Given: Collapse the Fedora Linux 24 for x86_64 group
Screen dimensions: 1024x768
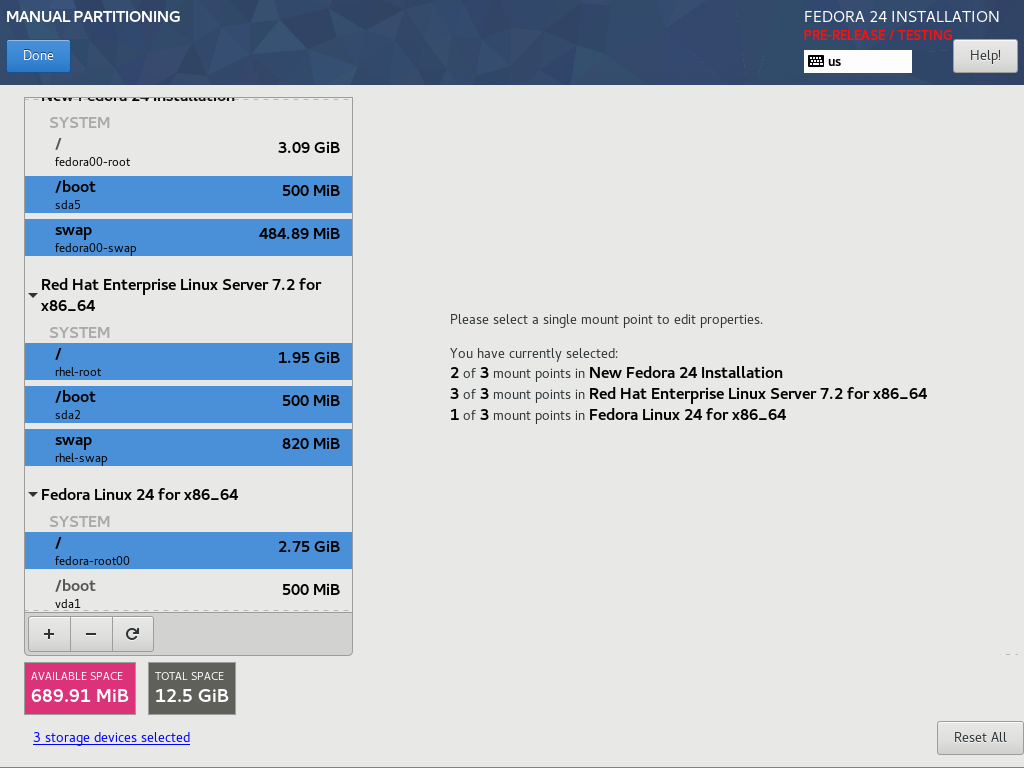Looking at the screenshot, I should pyautogui.click(x=33, y=495).
